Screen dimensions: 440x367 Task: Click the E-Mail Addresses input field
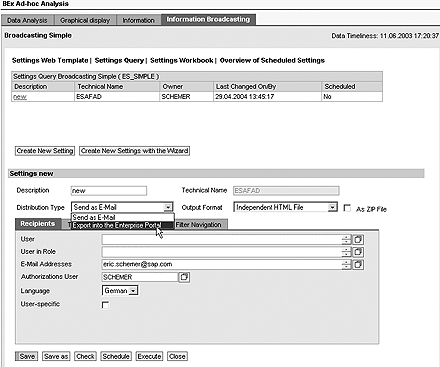click(222, 265)
